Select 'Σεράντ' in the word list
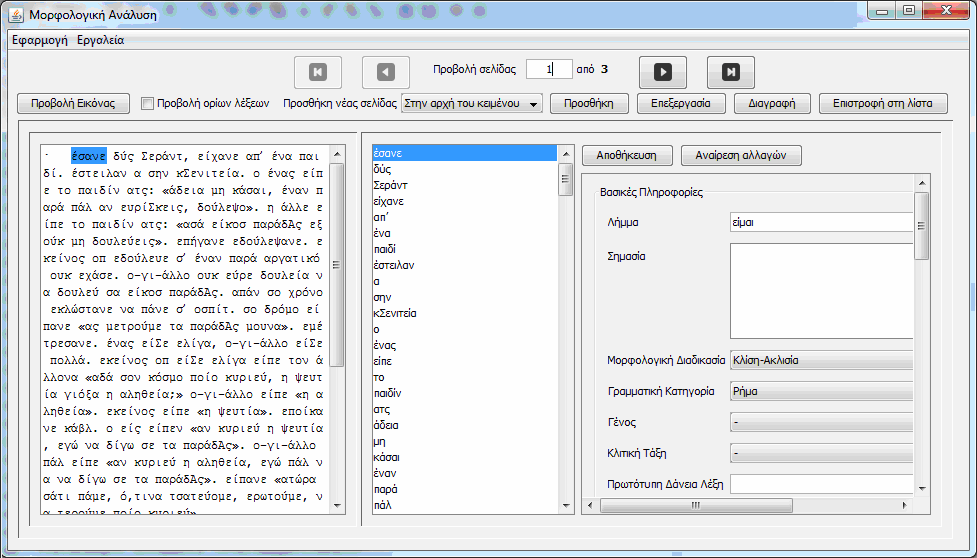The width and height of the screenshot is (977, 558). [x=464, y=186]
